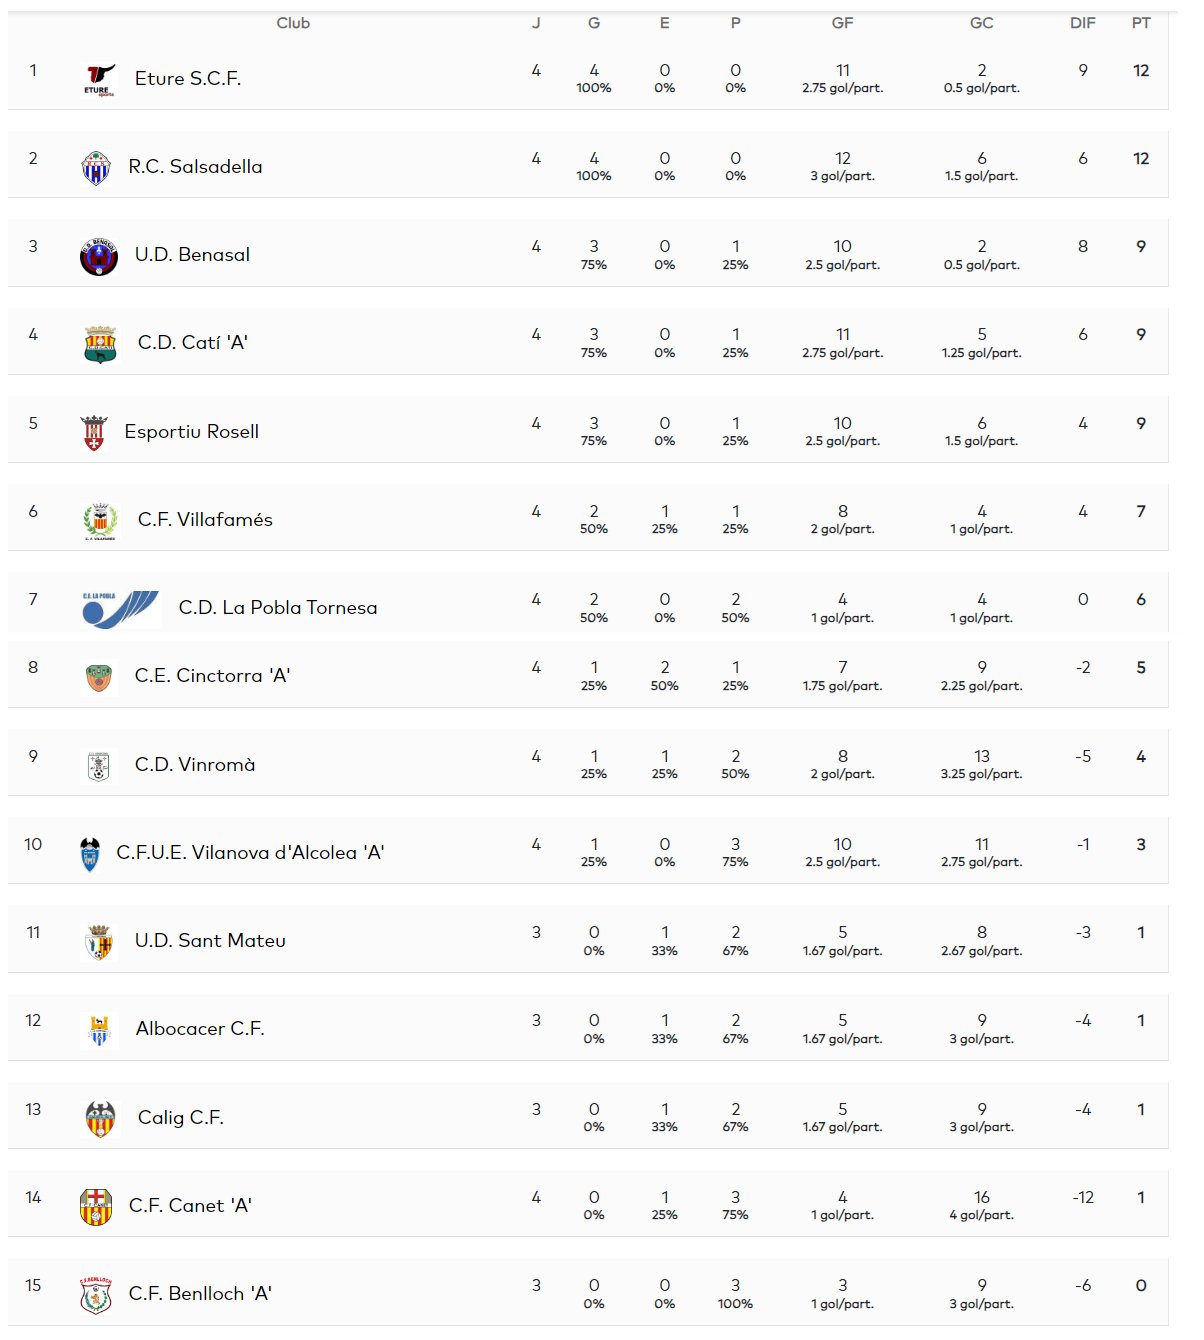Open C.F.U.E. Vilanova d'Alcolea 'A' team

(x=250, y=853)
